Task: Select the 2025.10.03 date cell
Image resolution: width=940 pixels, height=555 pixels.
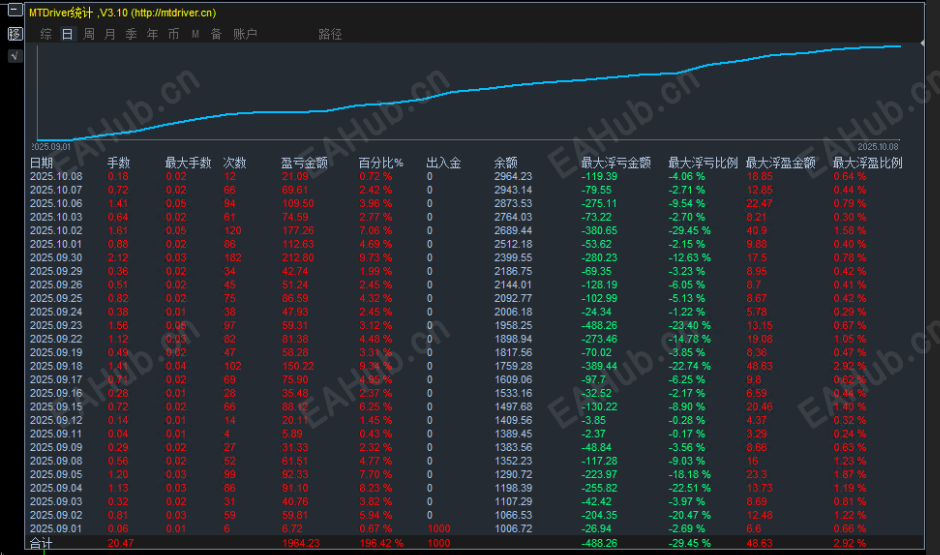Action: pyautogui.click(x=56, y=217)
